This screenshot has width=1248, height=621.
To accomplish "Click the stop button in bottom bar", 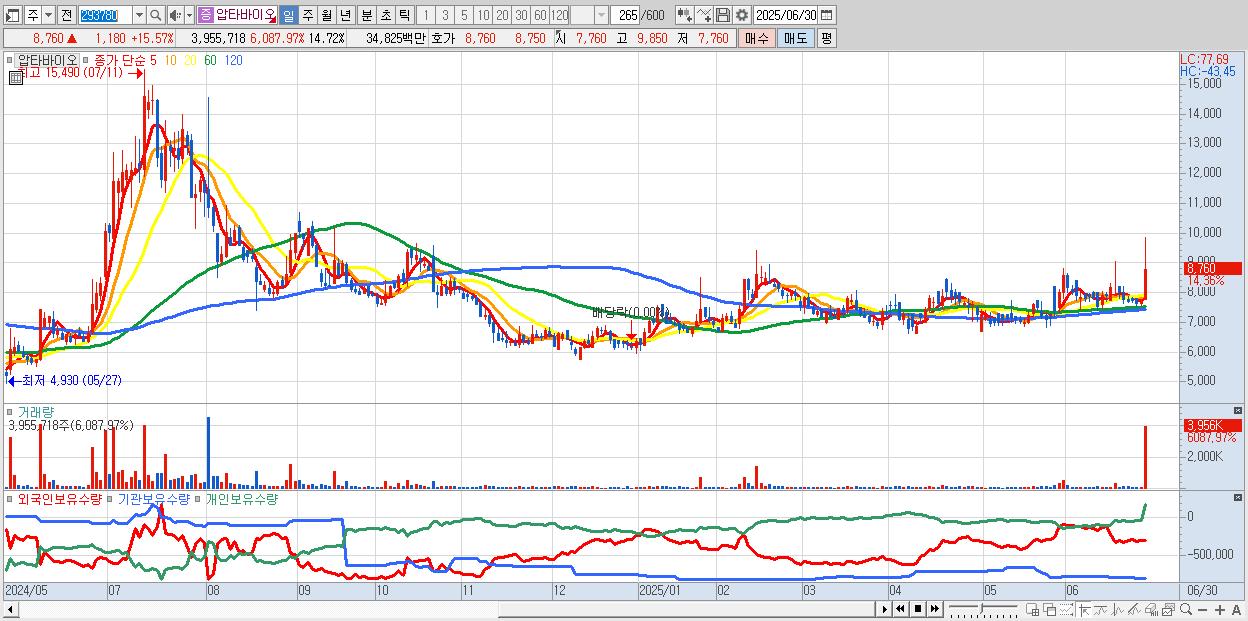I will tap(917, 609).
